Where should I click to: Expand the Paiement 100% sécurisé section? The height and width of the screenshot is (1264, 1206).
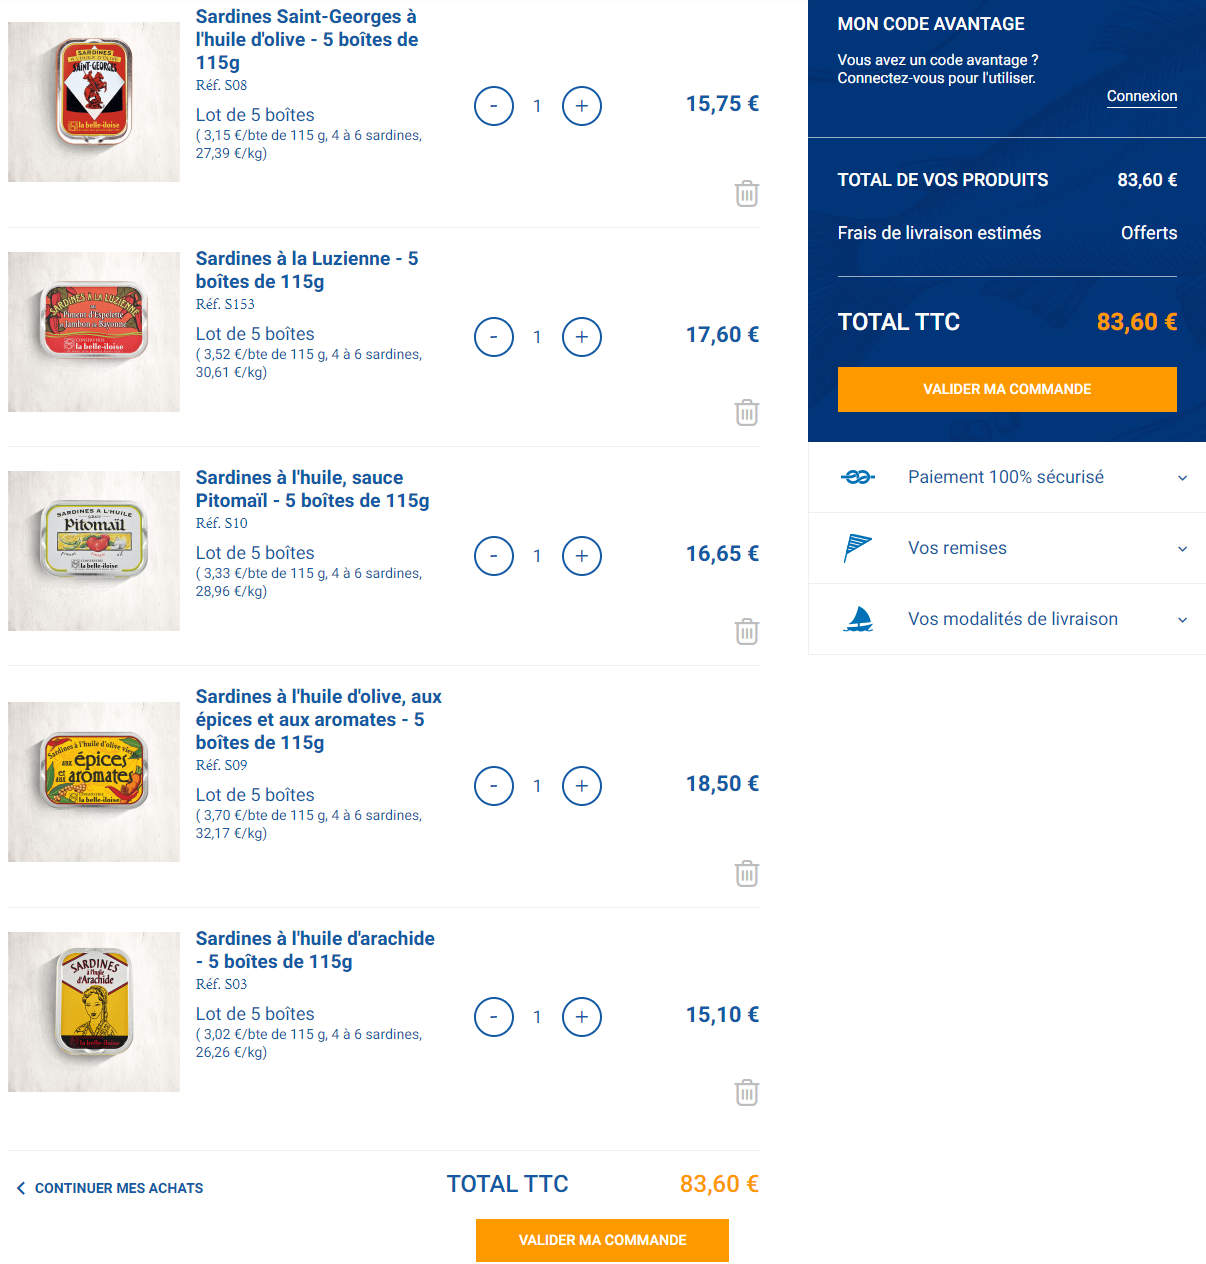coord(1007,478)
